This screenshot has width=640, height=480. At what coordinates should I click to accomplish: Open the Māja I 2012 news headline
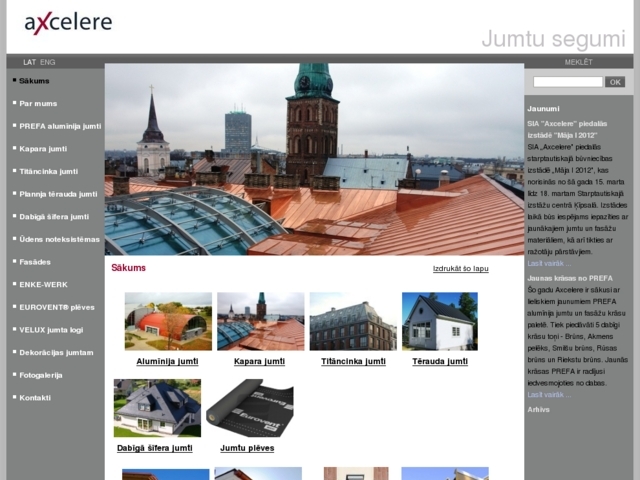pyautogui.click(x=567, y=129)
